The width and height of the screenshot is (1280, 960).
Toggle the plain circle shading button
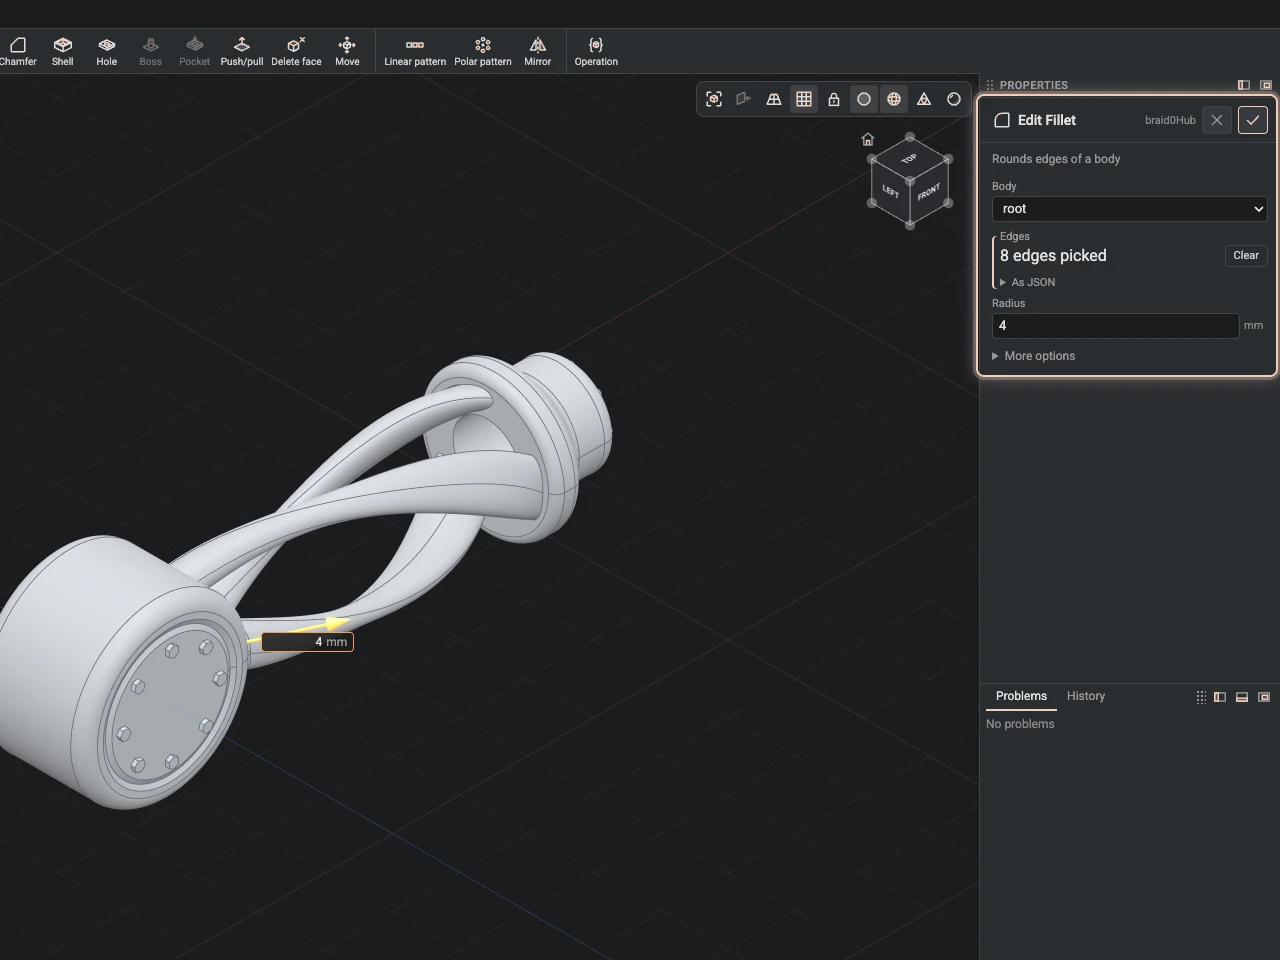coord(864,99)
